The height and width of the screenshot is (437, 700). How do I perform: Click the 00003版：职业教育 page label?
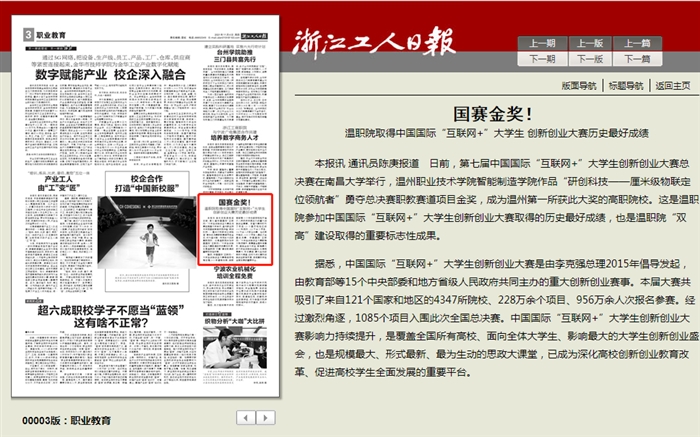(66, 421)
